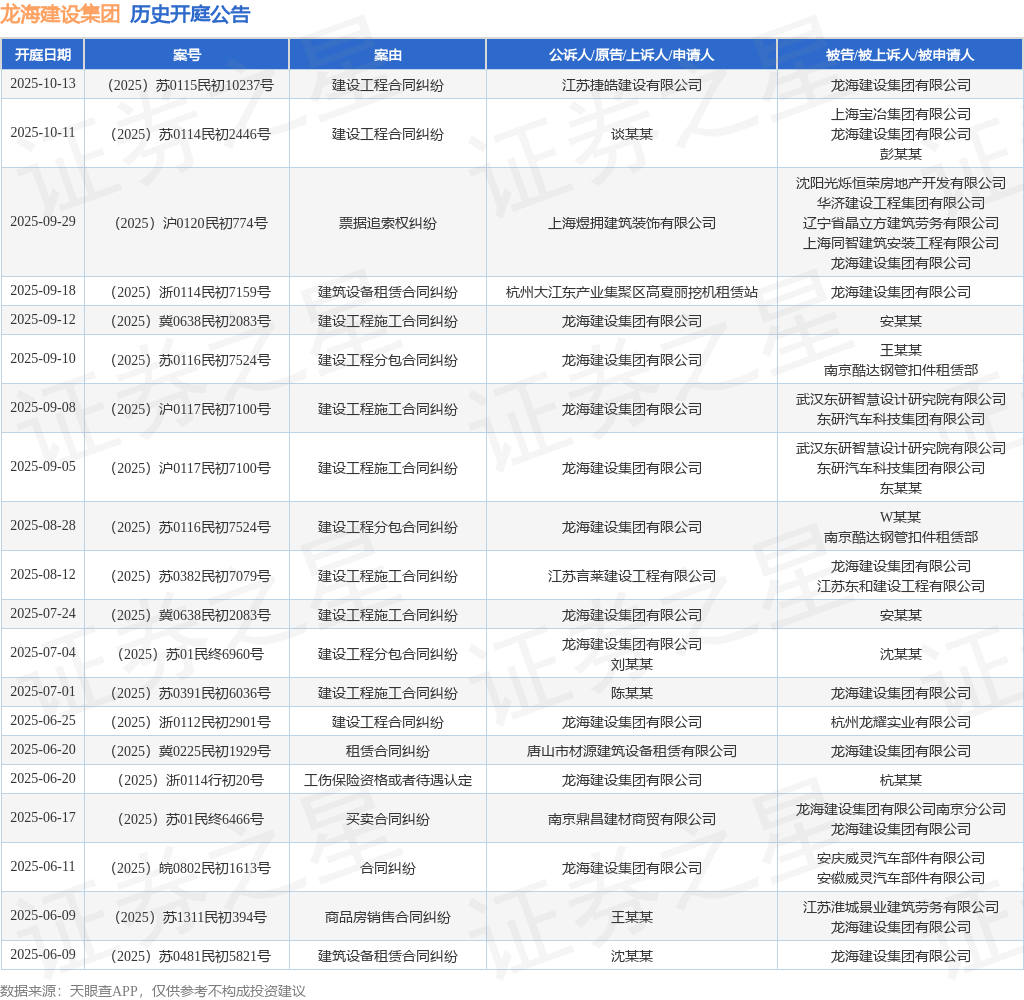Select date cell 2025-09-08
The width and height of the screenshot is (1024, 1000).
[x=42, y=408]
